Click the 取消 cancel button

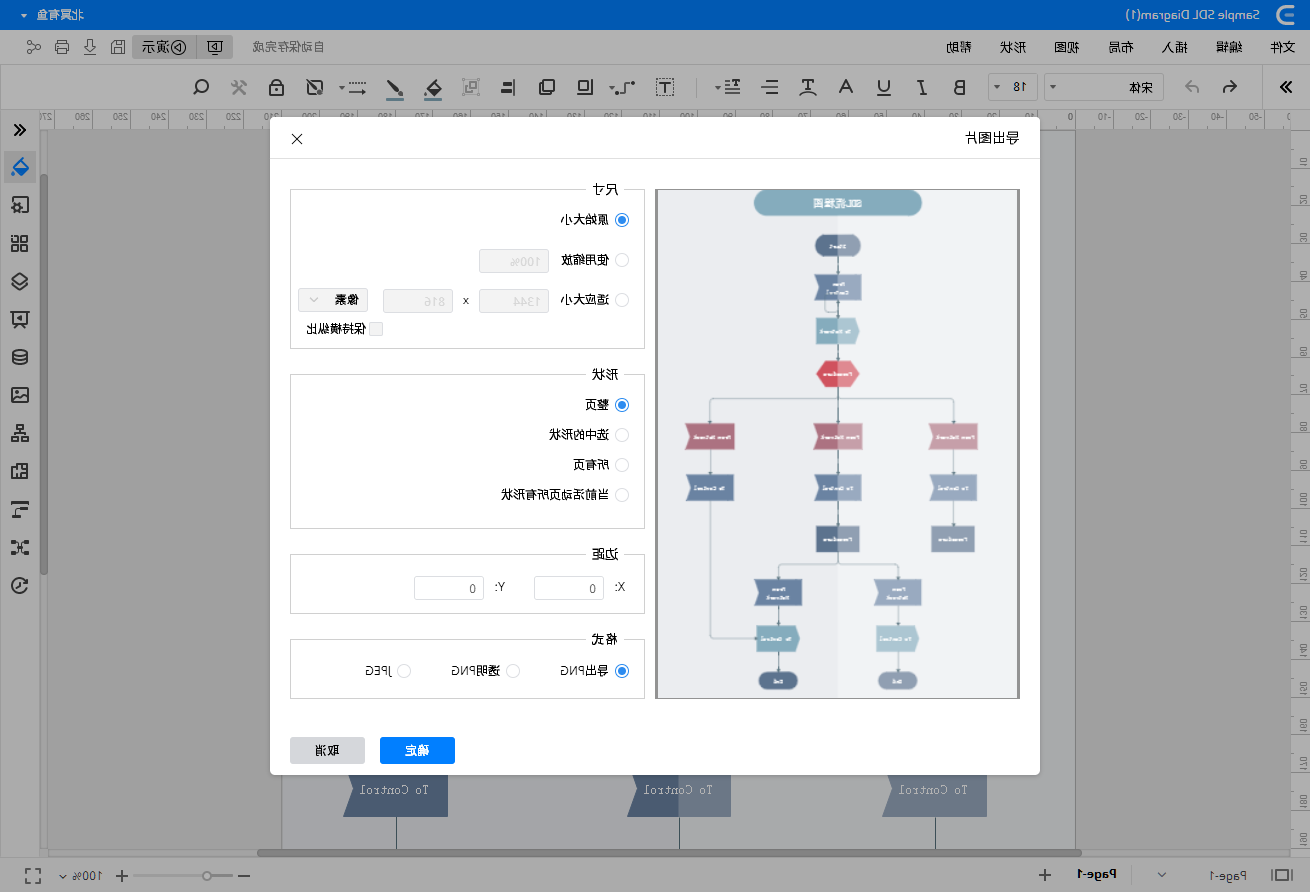pos(327,750)
